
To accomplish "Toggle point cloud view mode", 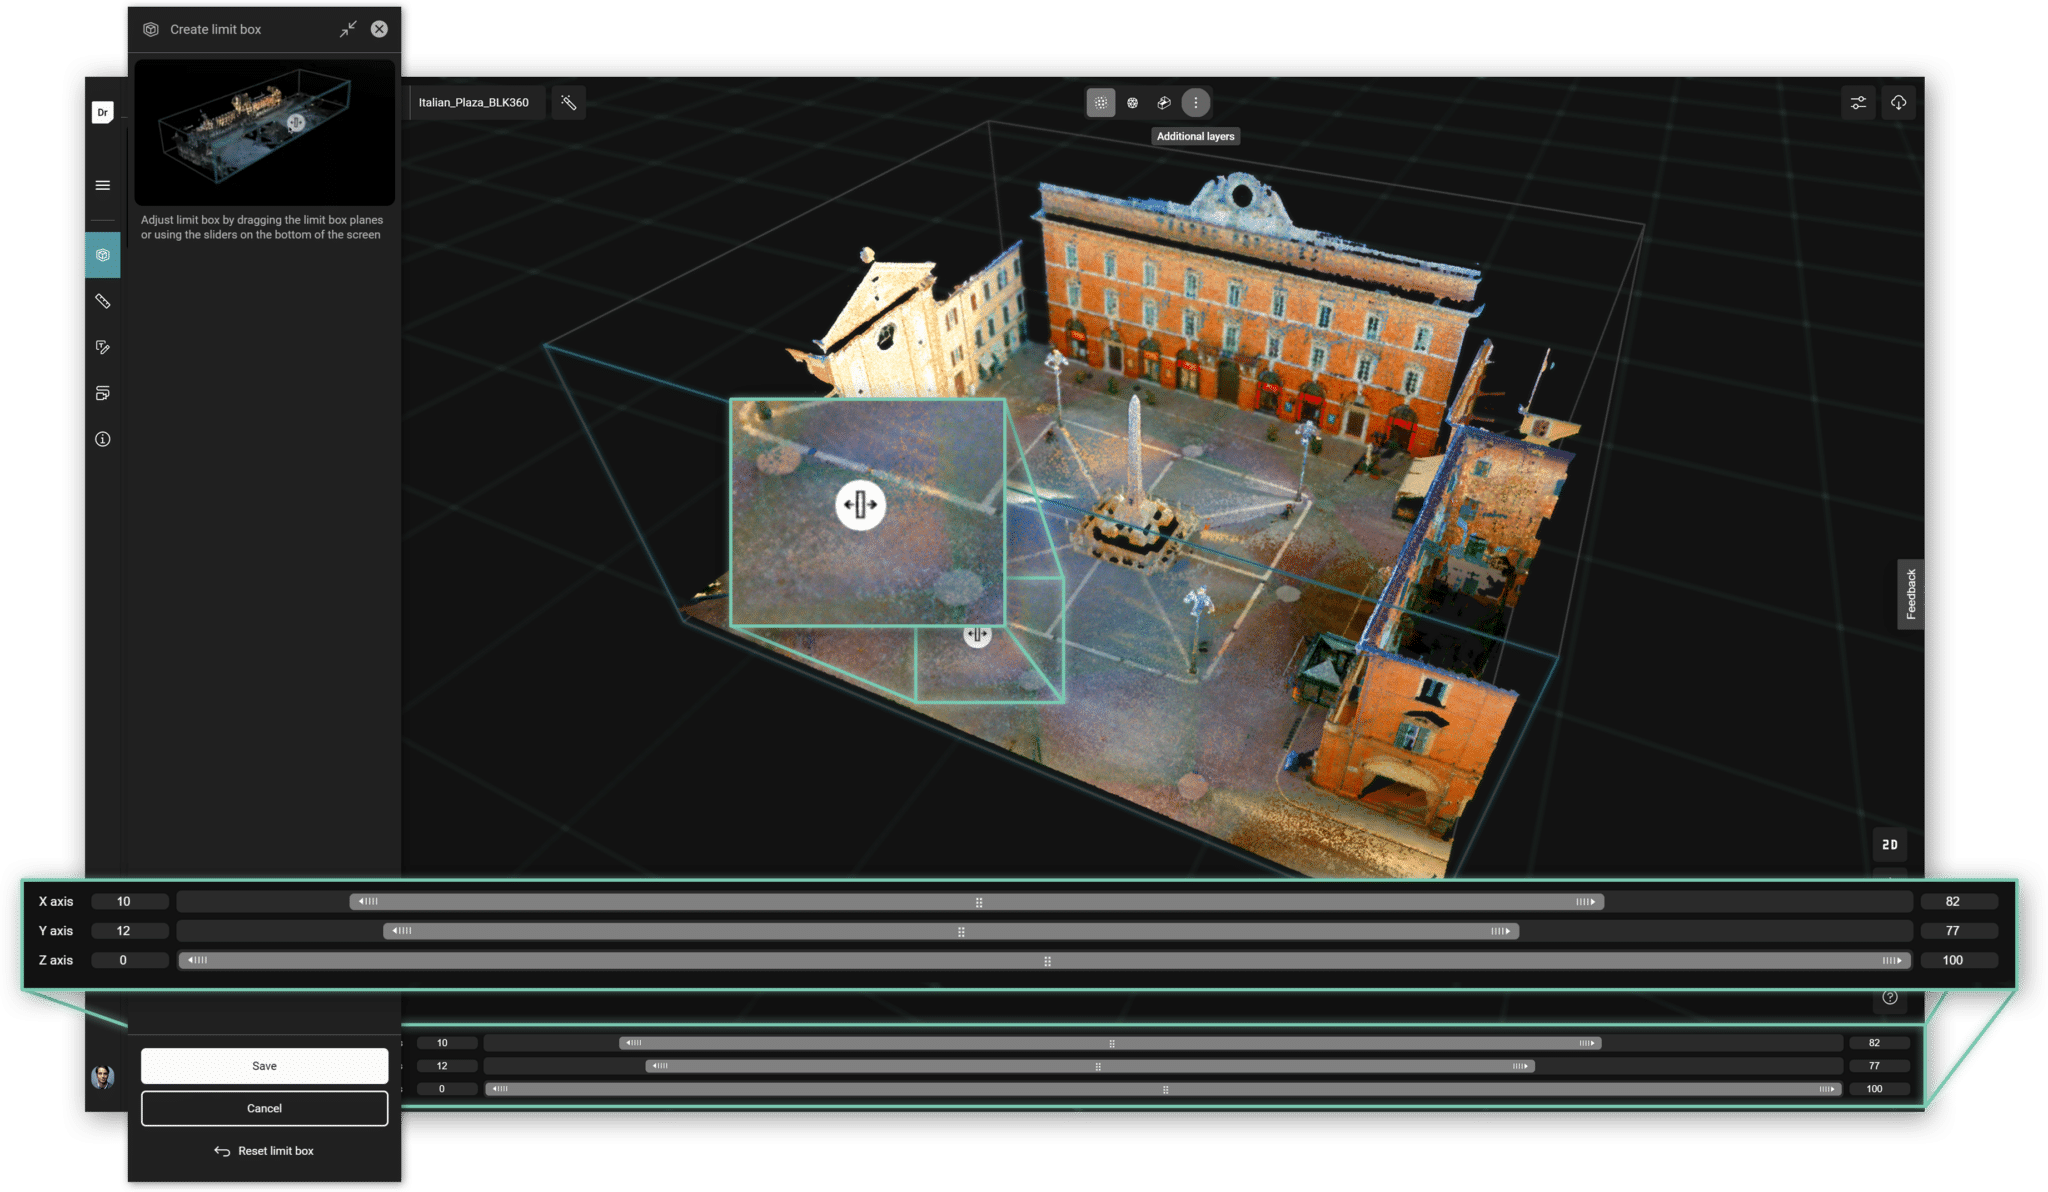I will [x=1101, y=101].
